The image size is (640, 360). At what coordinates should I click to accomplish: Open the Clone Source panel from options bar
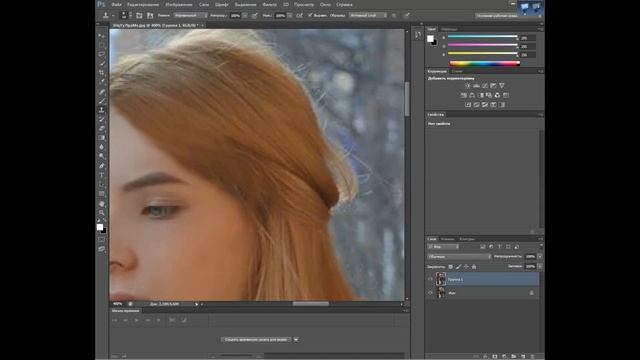pos(150,16)
